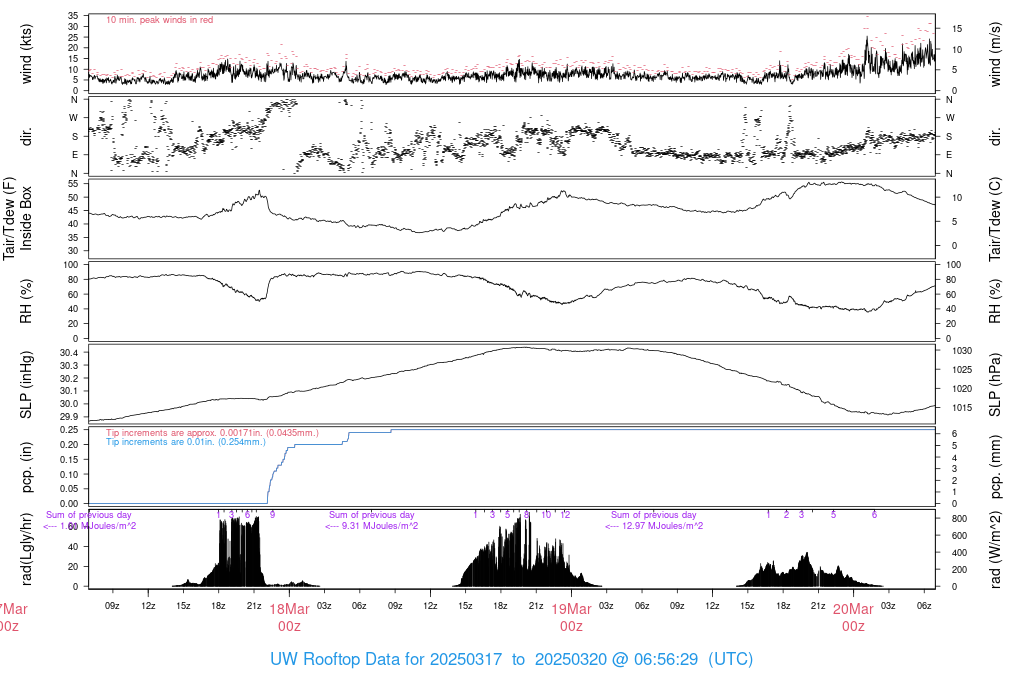This screenshot has width=1024, height=700.
Task: Click the '29.9' tick on the SLP axis
Action: coord(69,417)
